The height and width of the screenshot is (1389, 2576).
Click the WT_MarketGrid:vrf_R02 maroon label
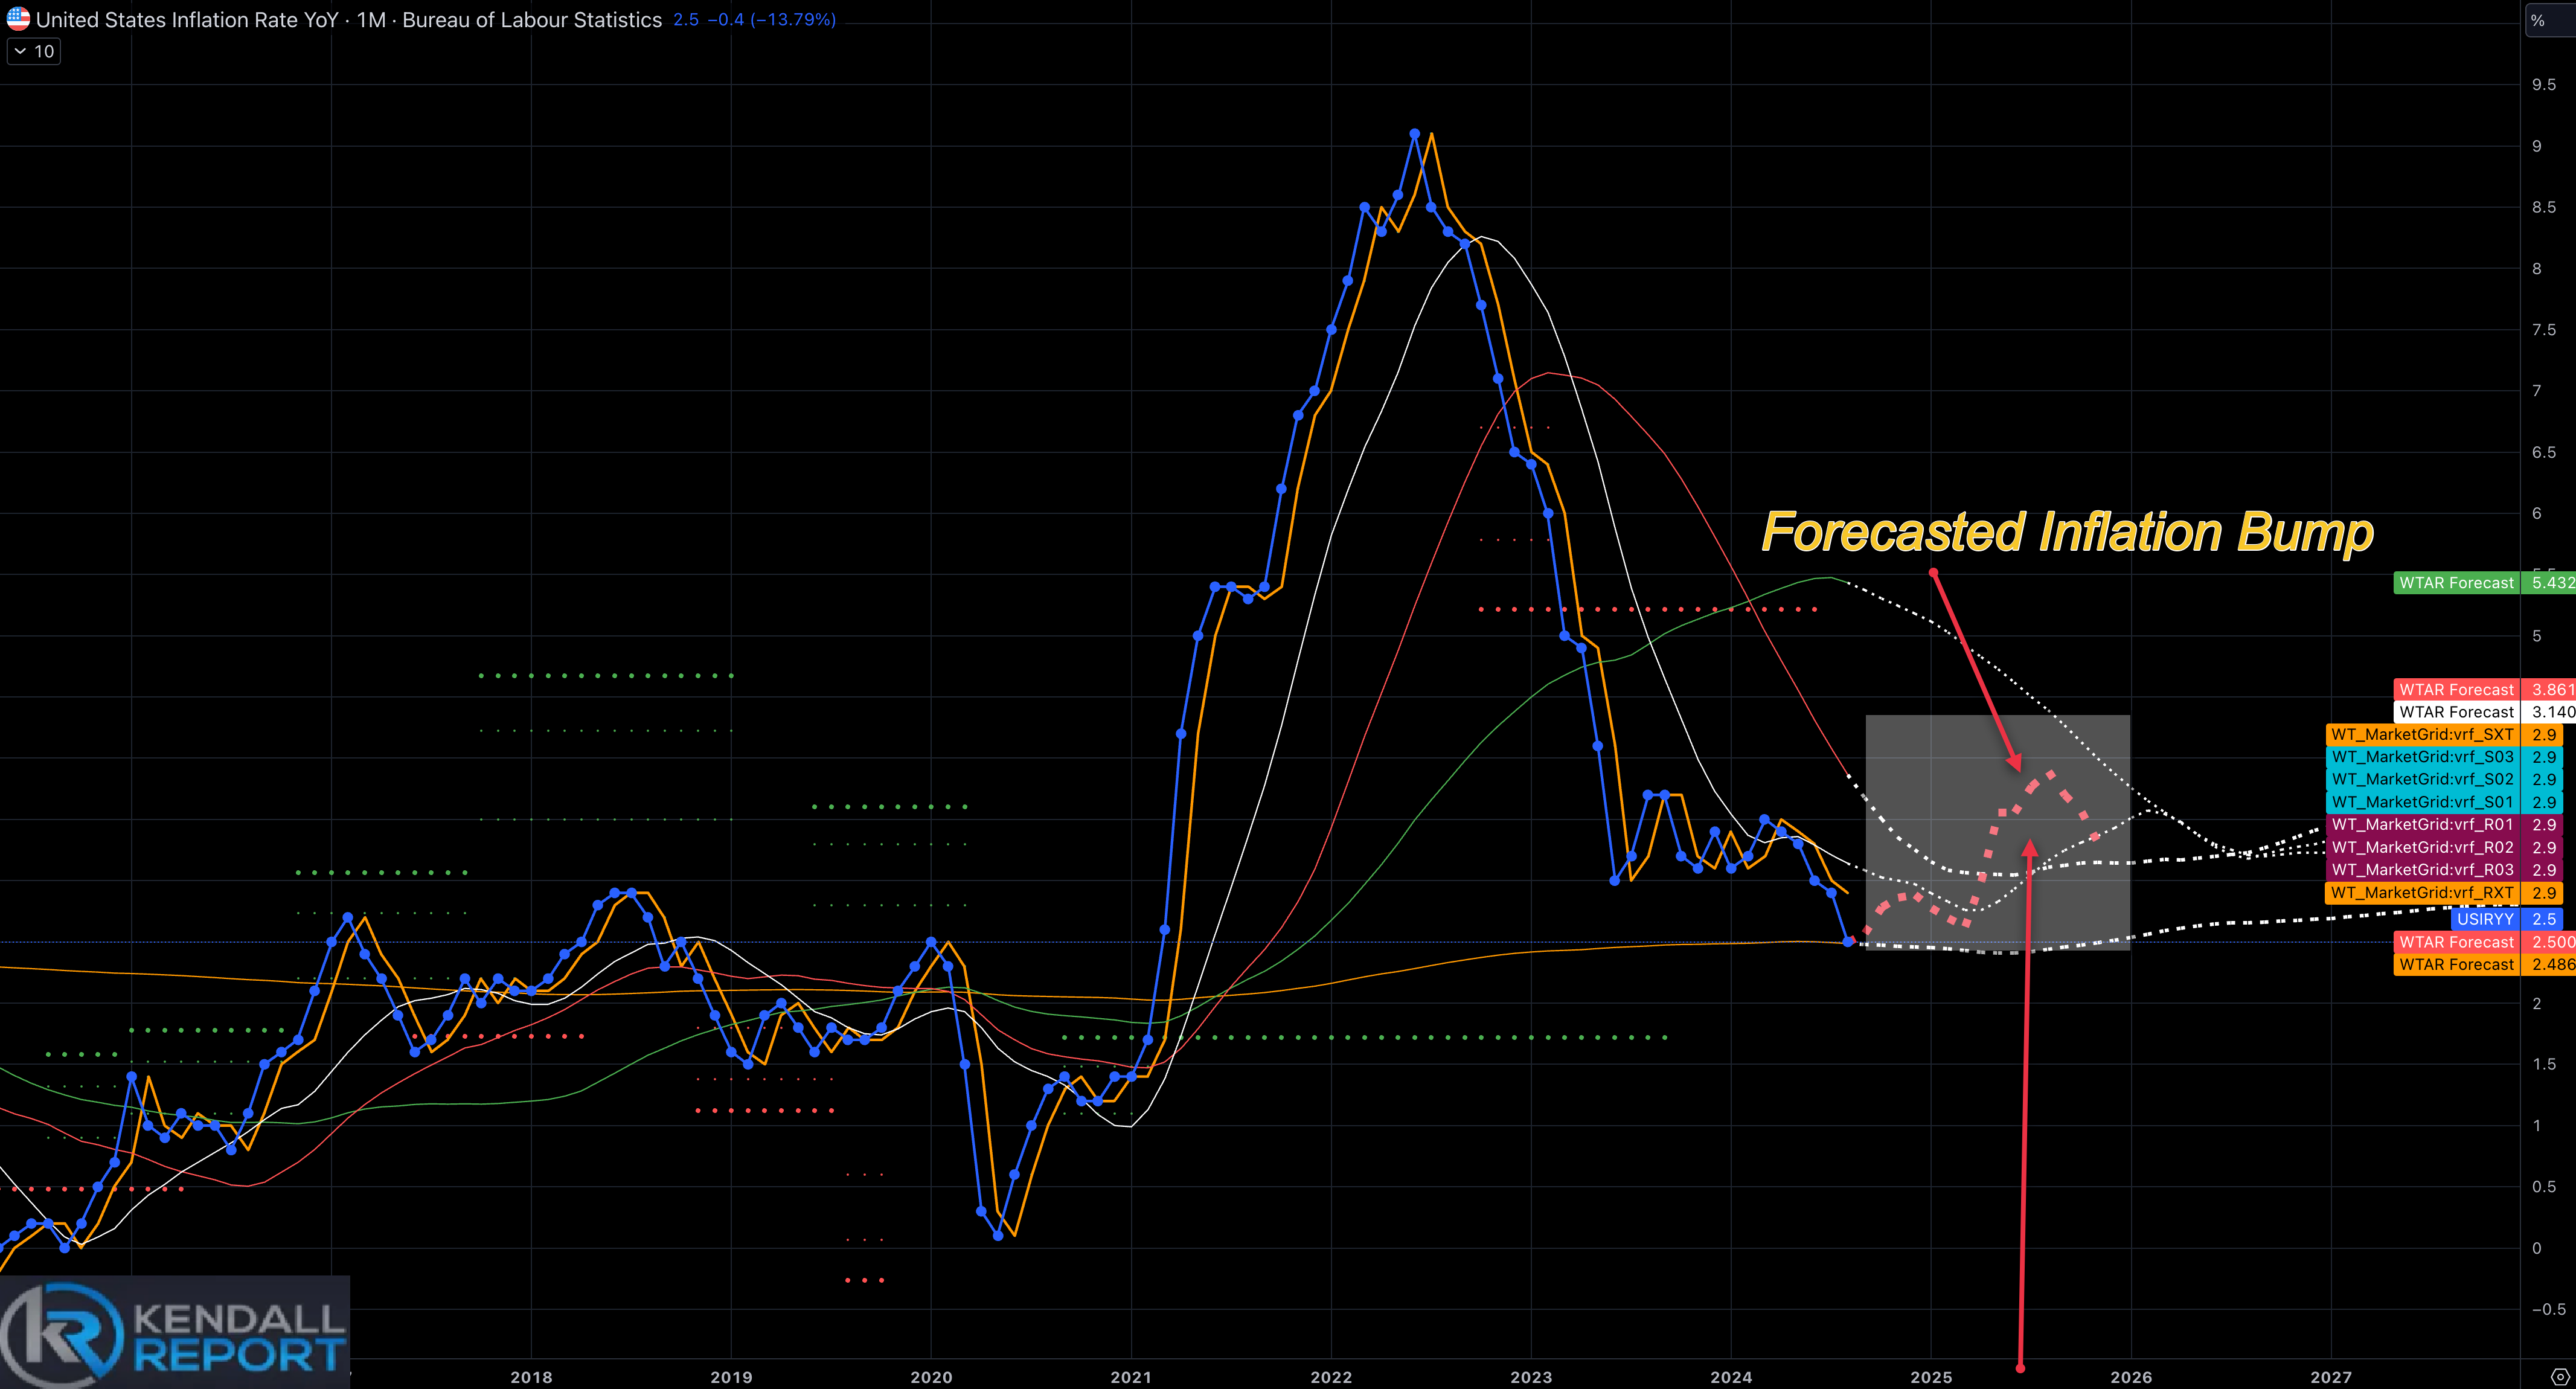pyautogui.click(x=2422, y=848)
